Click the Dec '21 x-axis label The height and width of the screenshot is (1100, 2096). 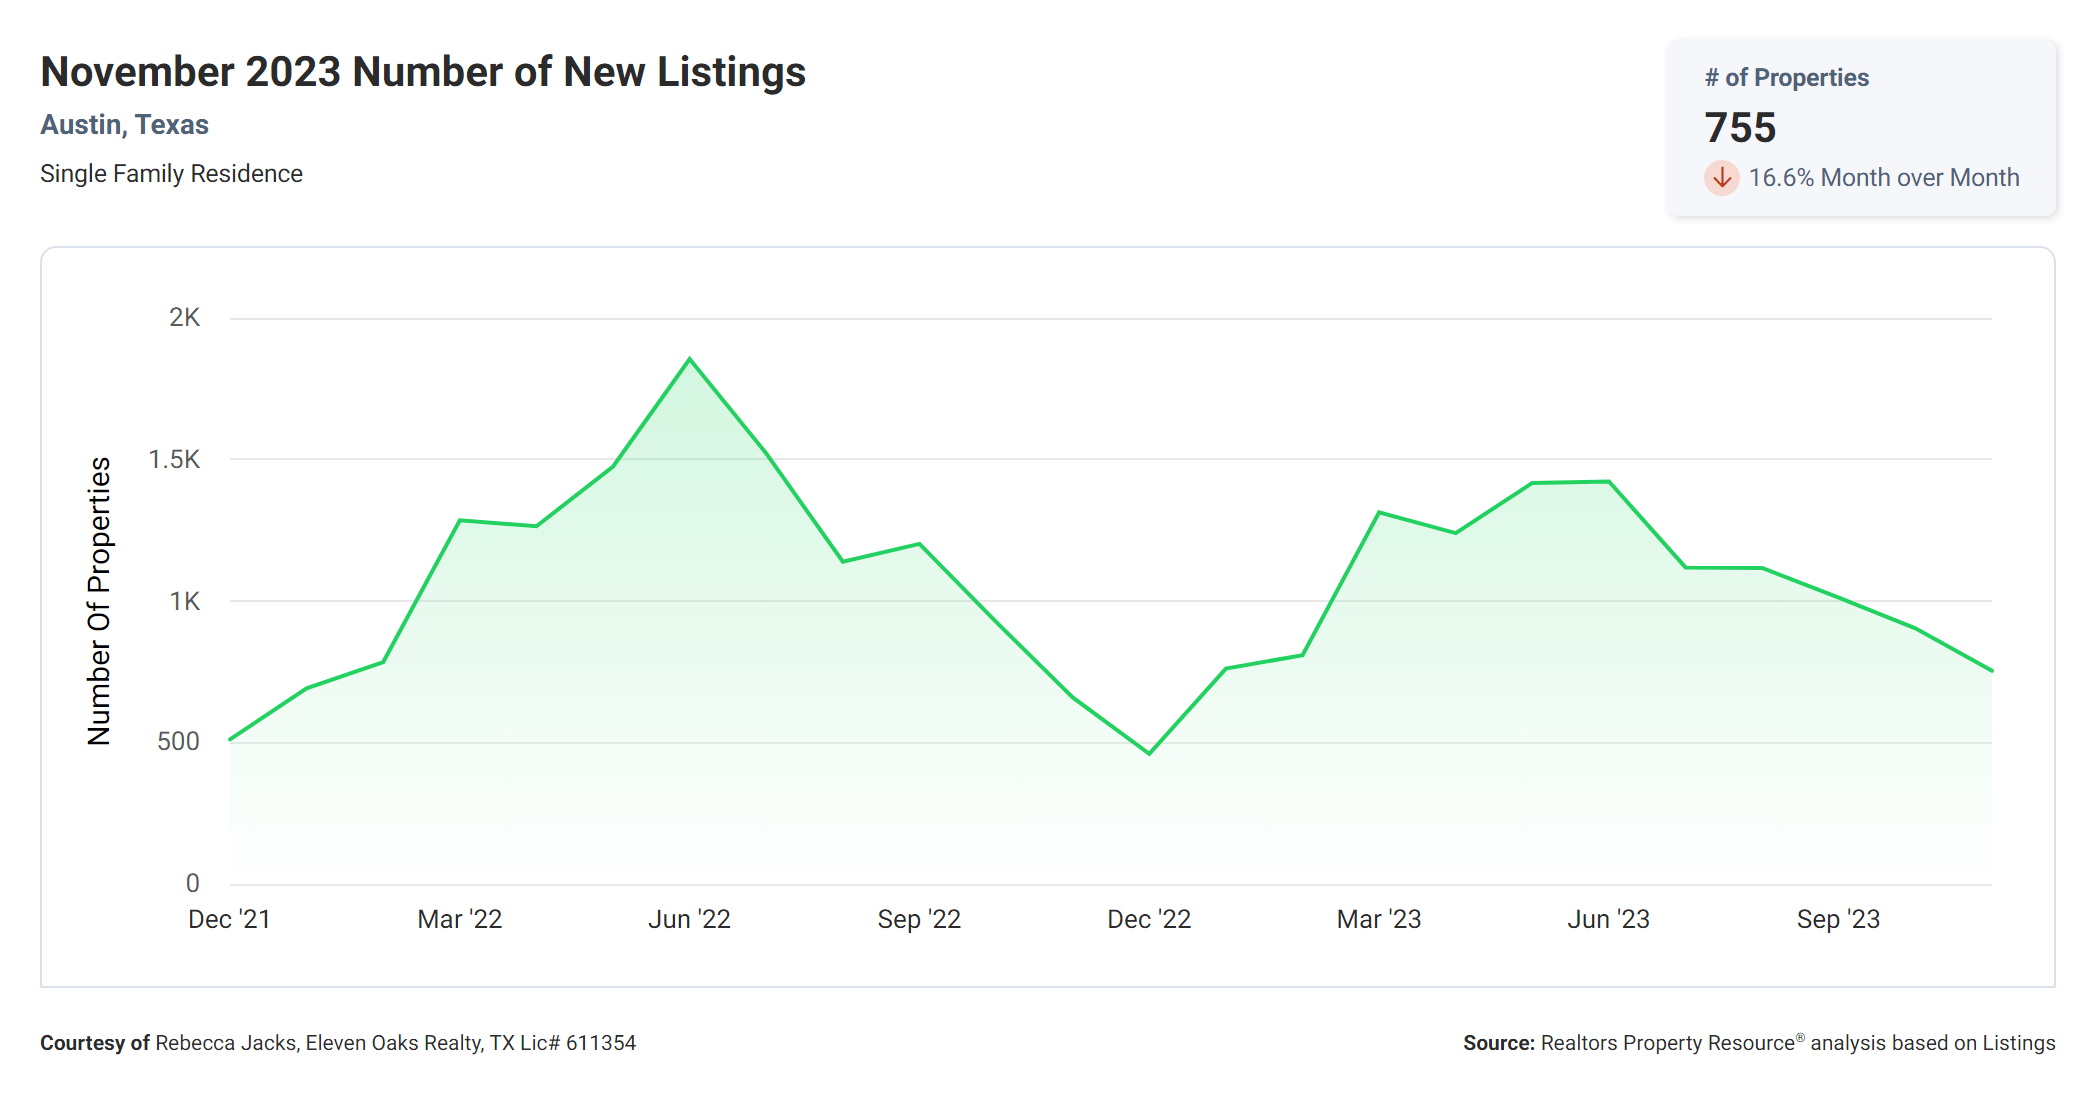tap(229, 919)
